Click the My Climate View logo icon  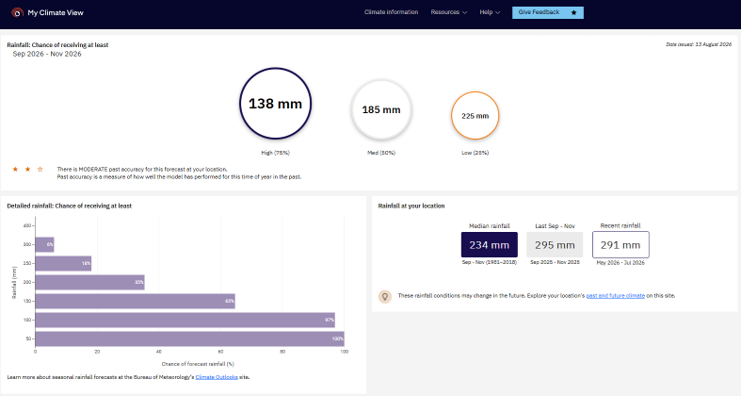[x=17, y=13]
